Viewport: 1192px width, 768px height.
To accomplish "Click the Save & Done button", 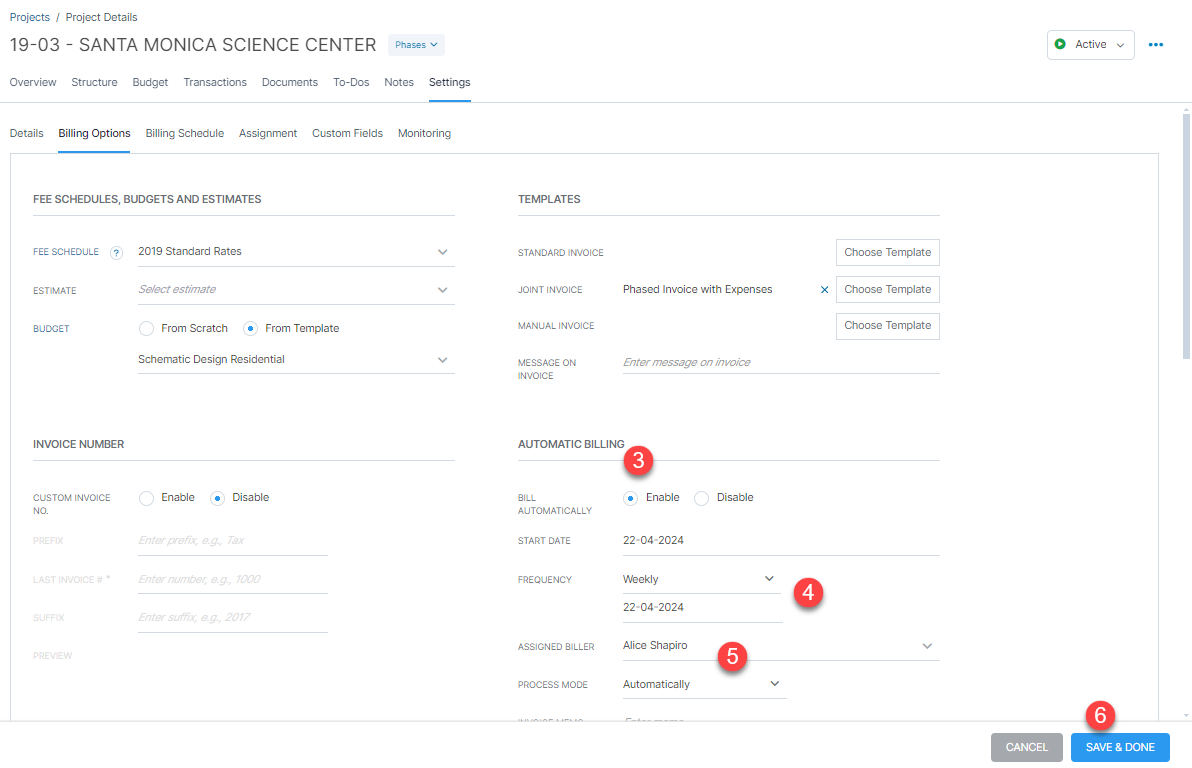I will 1120,747.
